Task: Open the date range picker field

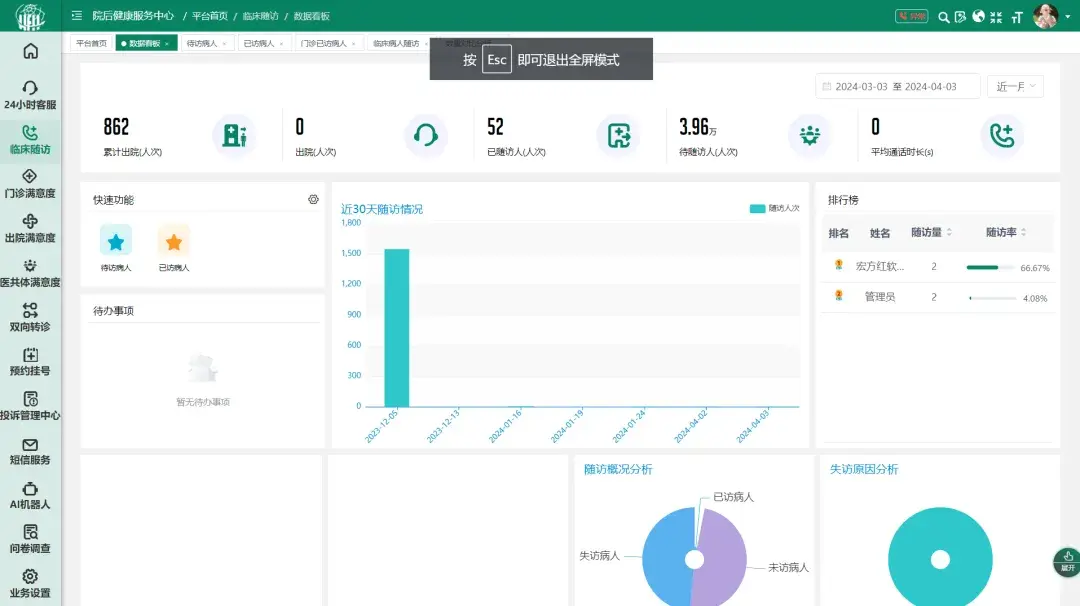Action: pos(897,86)
